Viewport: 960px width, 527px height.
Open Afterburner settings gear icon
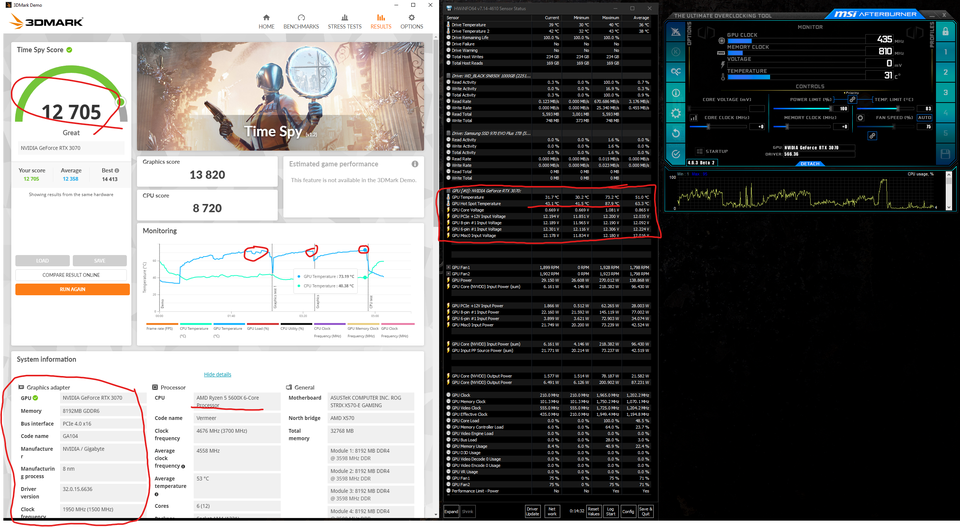click(x=676, y=113)
